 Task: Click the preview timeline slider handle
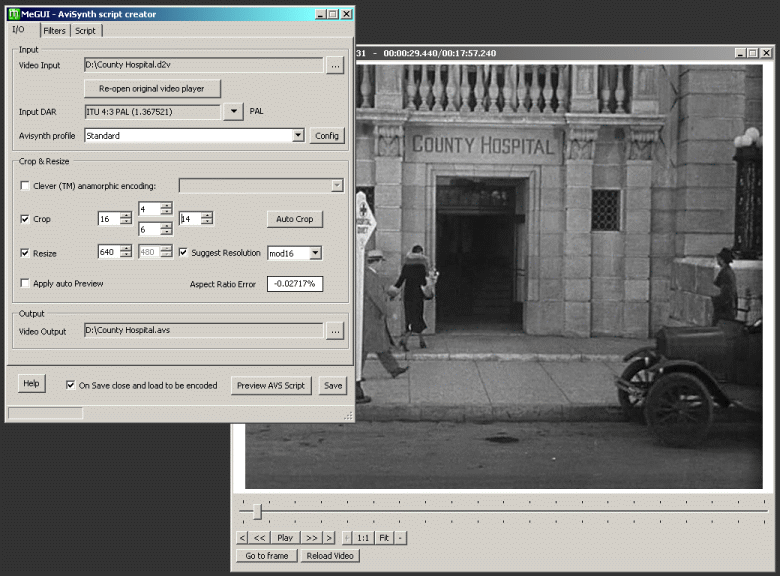[x=257, y=511]
